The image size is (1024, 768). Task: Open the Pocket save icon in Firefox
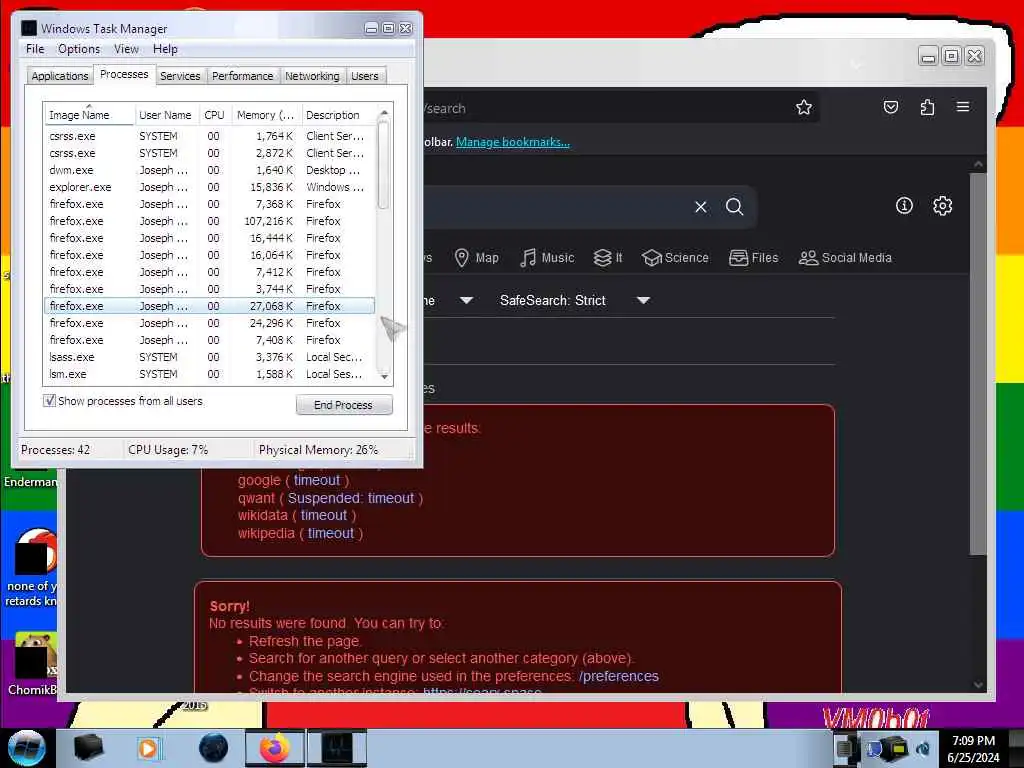(891, 107)
